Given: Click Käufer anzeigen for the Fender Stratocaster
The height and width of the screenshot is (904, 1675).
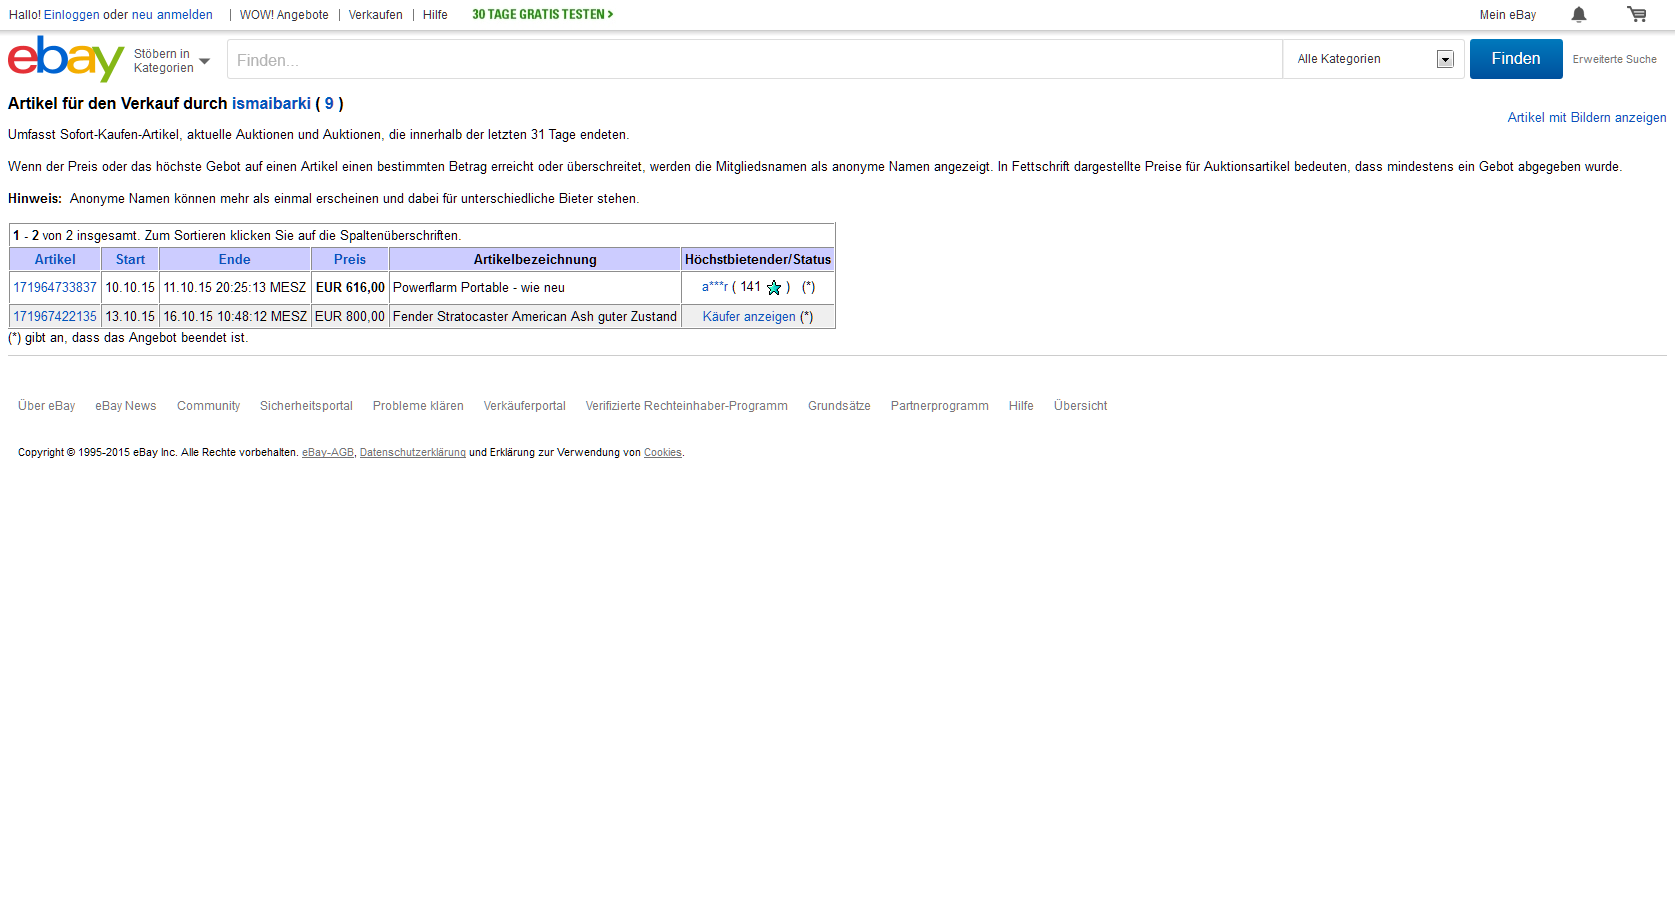Looking at the screenshot, I should coord(749,317).
